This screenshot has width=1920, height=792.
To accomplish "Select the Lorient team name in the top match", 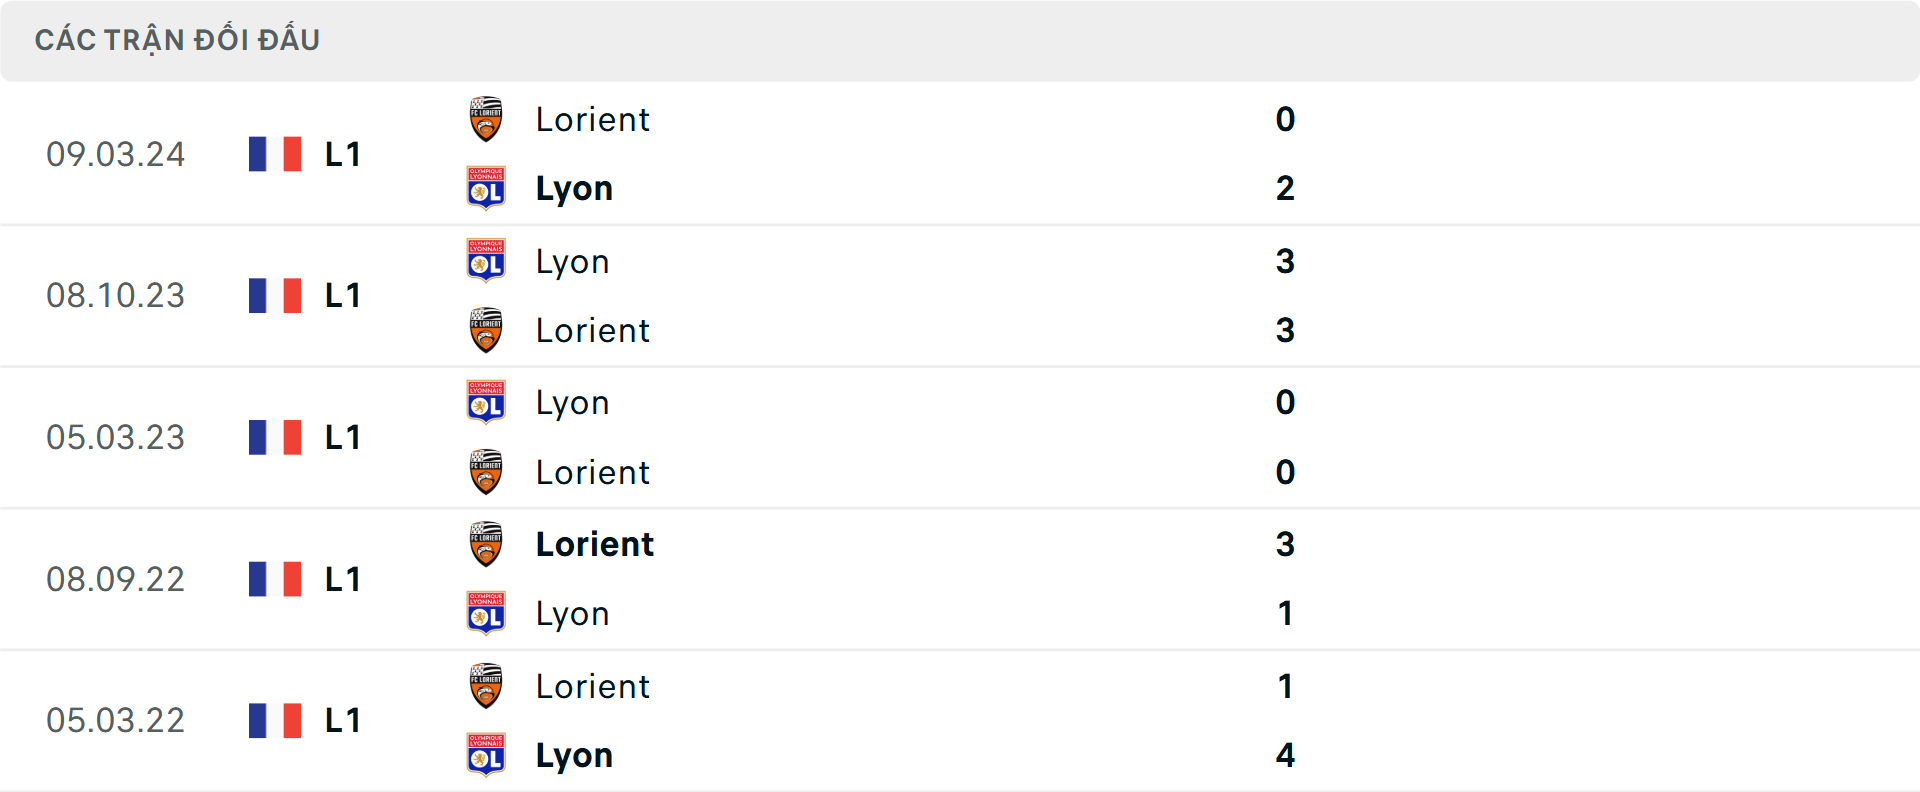I will click(593, 119).
